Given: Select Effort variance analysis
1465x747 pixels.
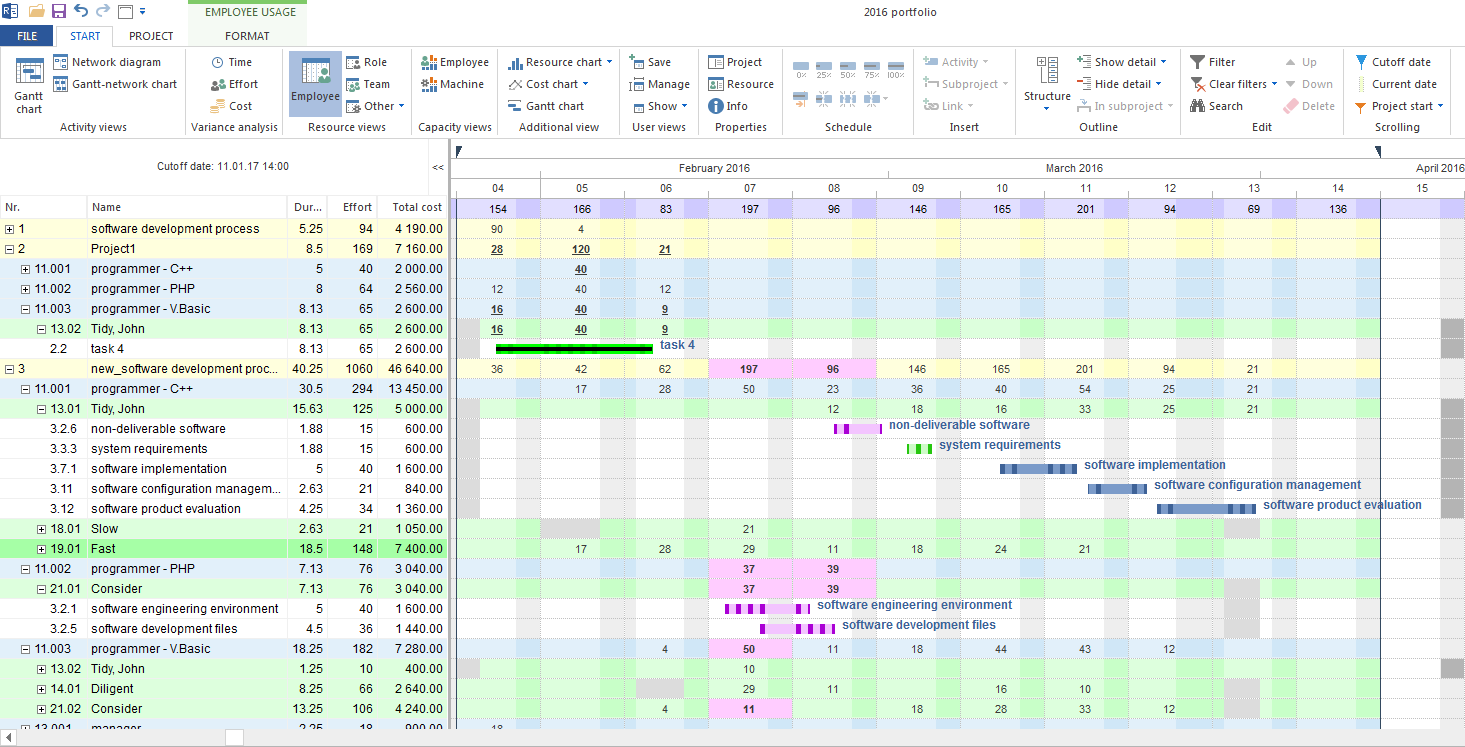Looking at the screenshot, I should pos(234,84).
